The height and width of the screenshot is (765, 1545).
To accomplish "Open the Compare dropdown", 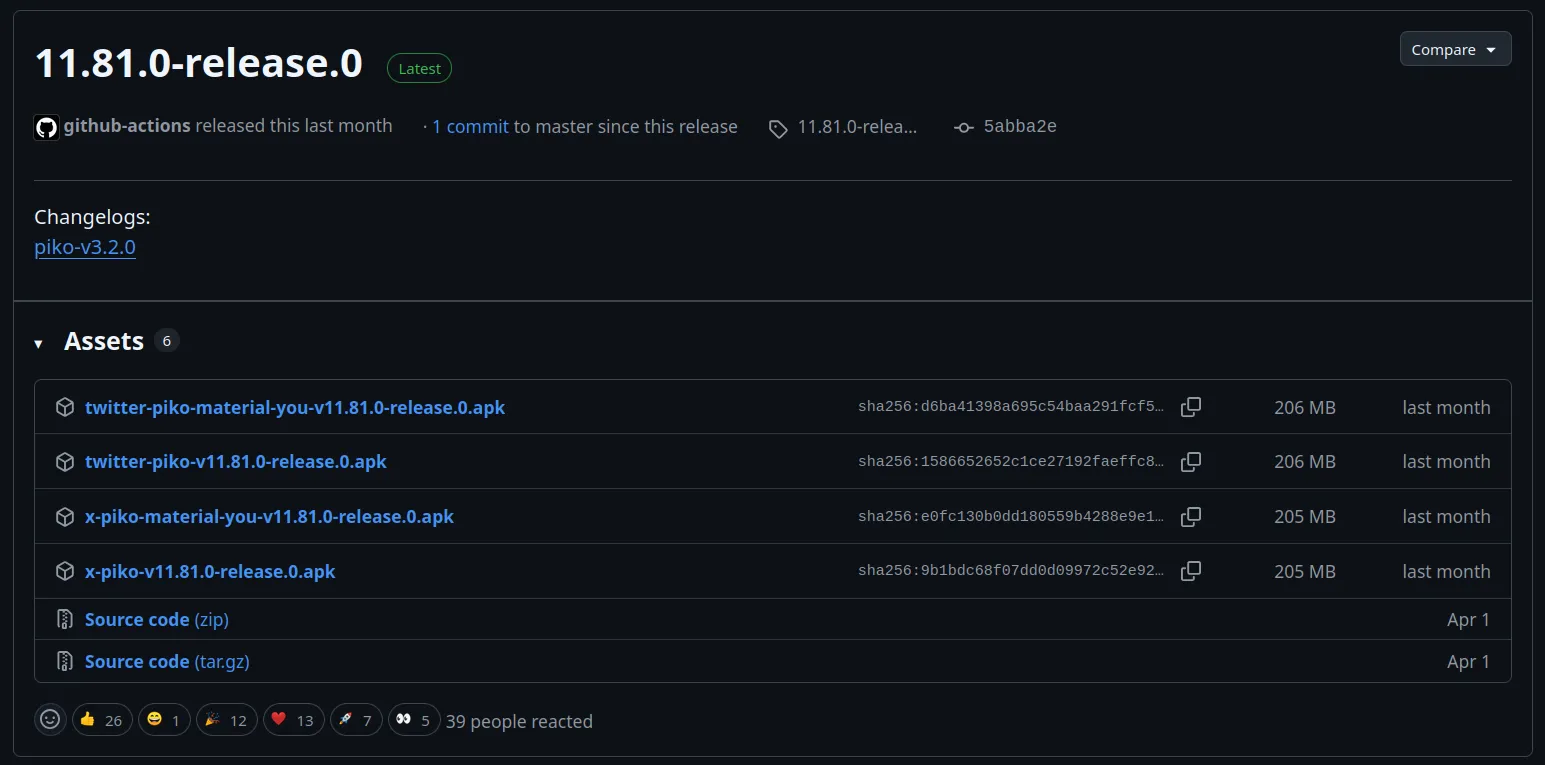I will tap(1455, 49).
